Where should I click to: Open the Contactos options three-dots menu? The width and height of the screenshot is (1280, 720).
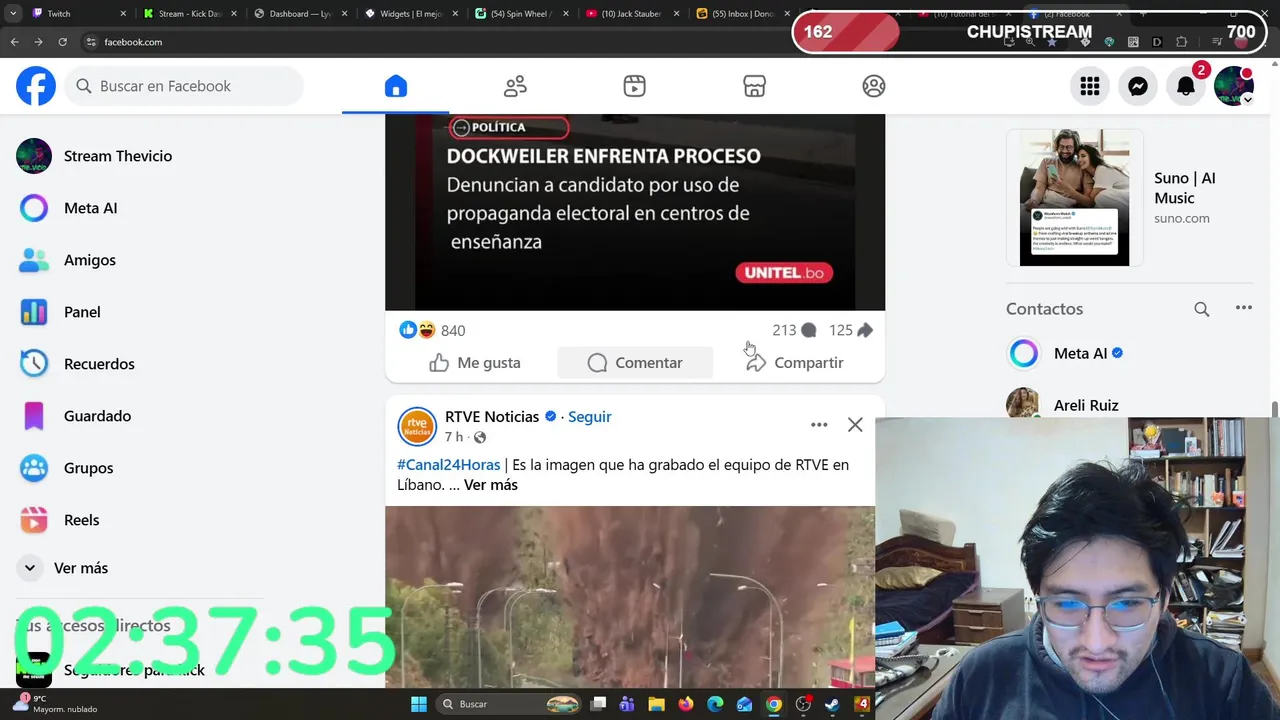(1244, 308)
